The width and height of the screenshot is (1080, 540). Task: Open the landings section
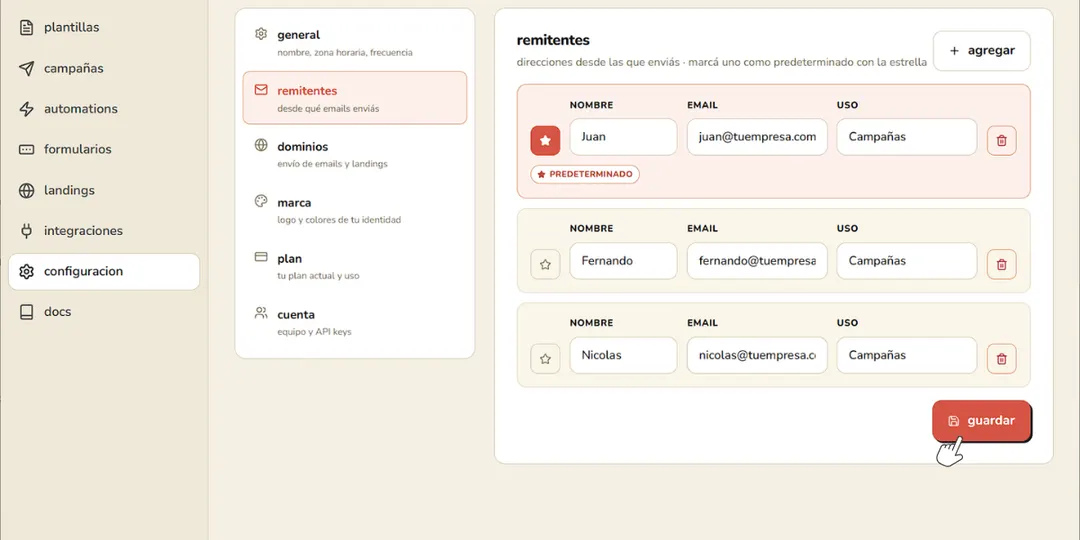tap(104, 190)
